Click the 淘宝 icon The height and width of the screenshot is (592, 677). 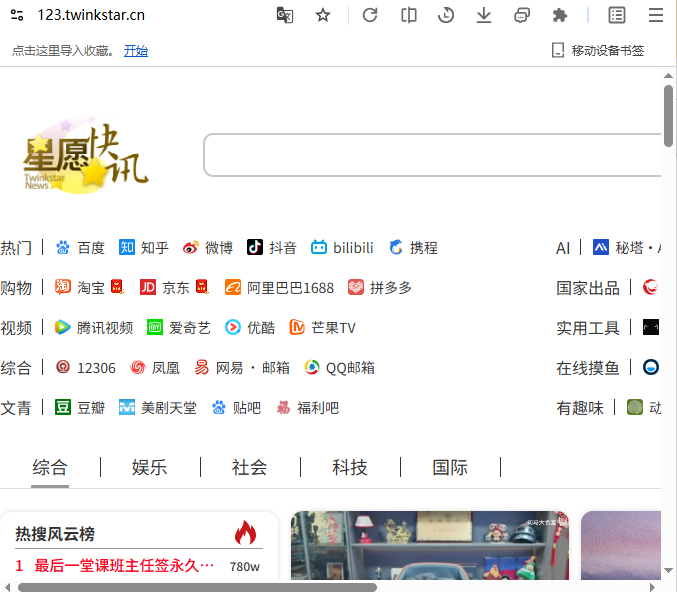(63, 287)
